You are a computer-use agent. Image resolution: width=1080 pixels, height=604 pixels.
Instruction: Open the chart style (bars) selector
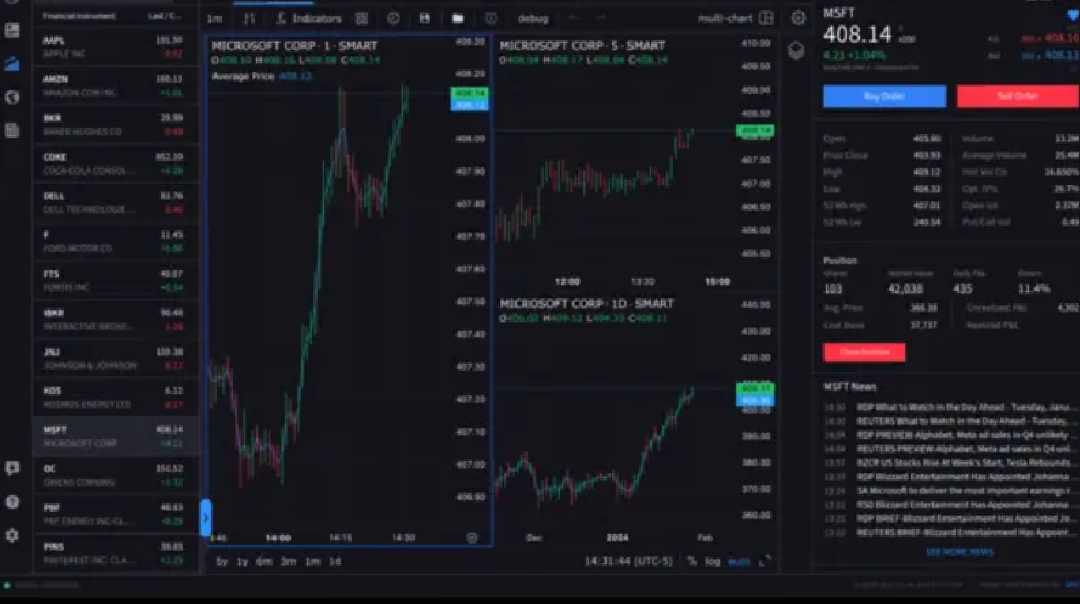[249, 19]
